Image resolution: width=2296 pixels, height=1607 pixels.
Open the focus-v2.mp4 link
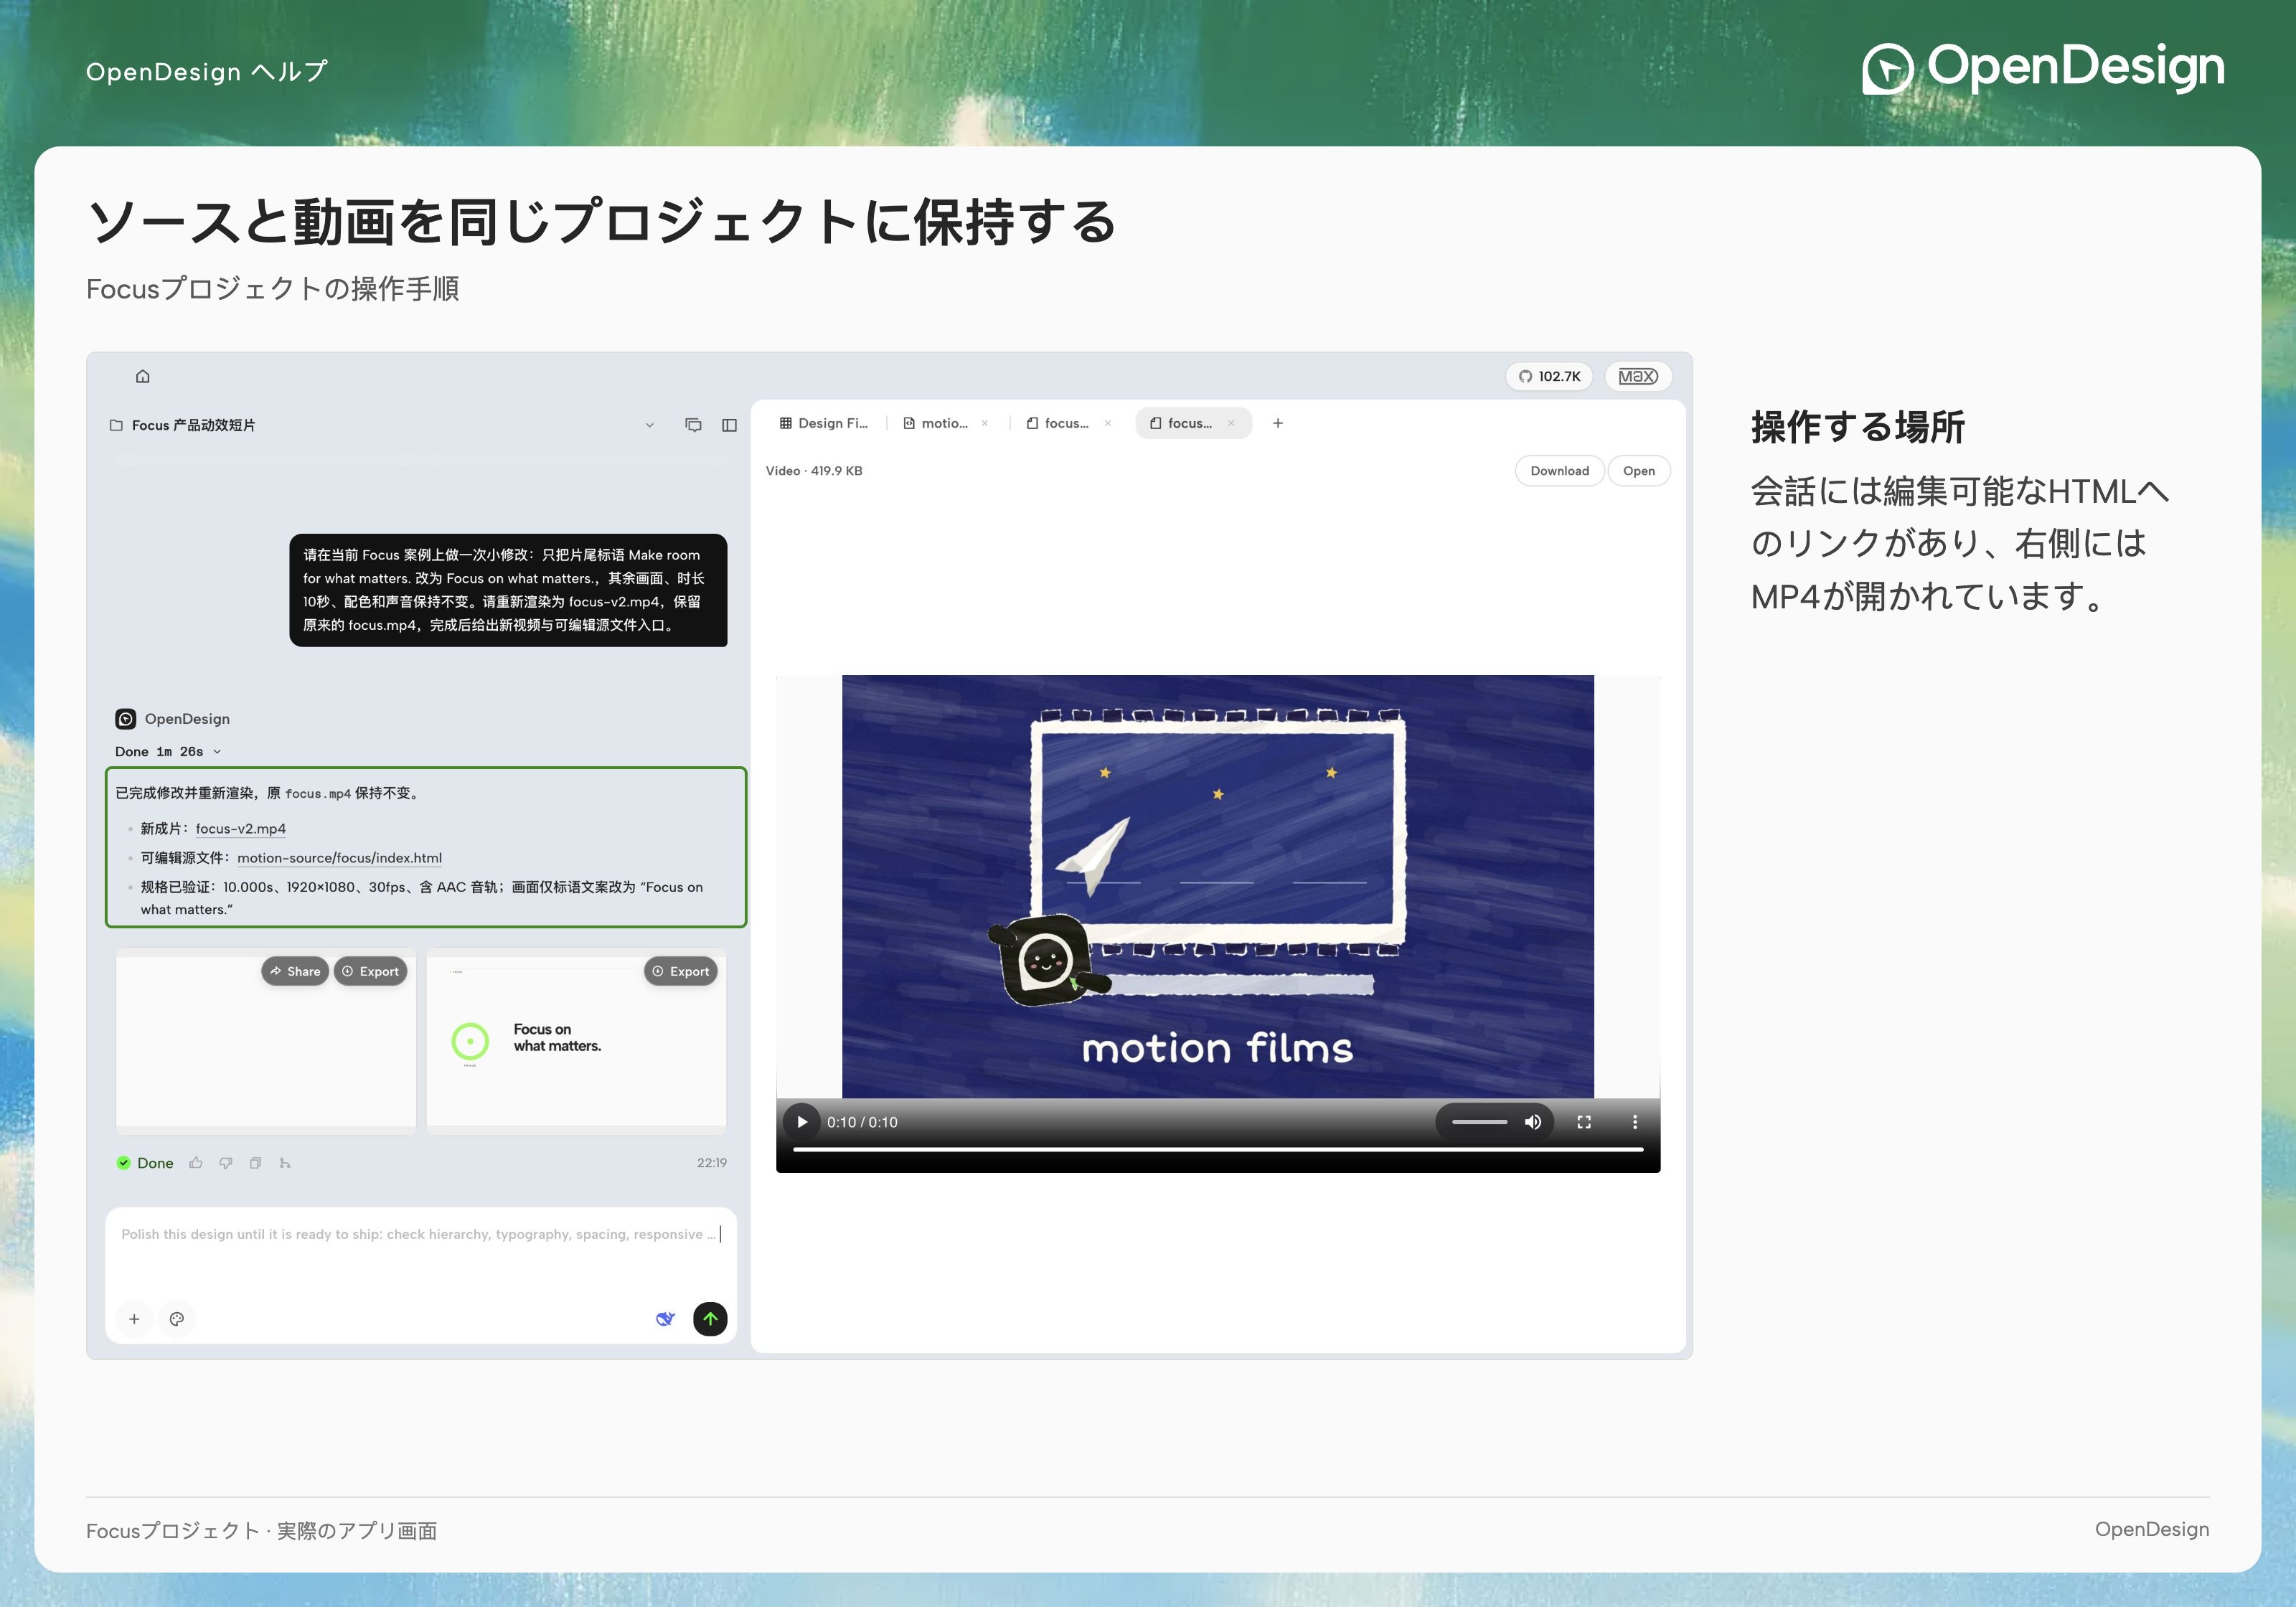[241, 829]
